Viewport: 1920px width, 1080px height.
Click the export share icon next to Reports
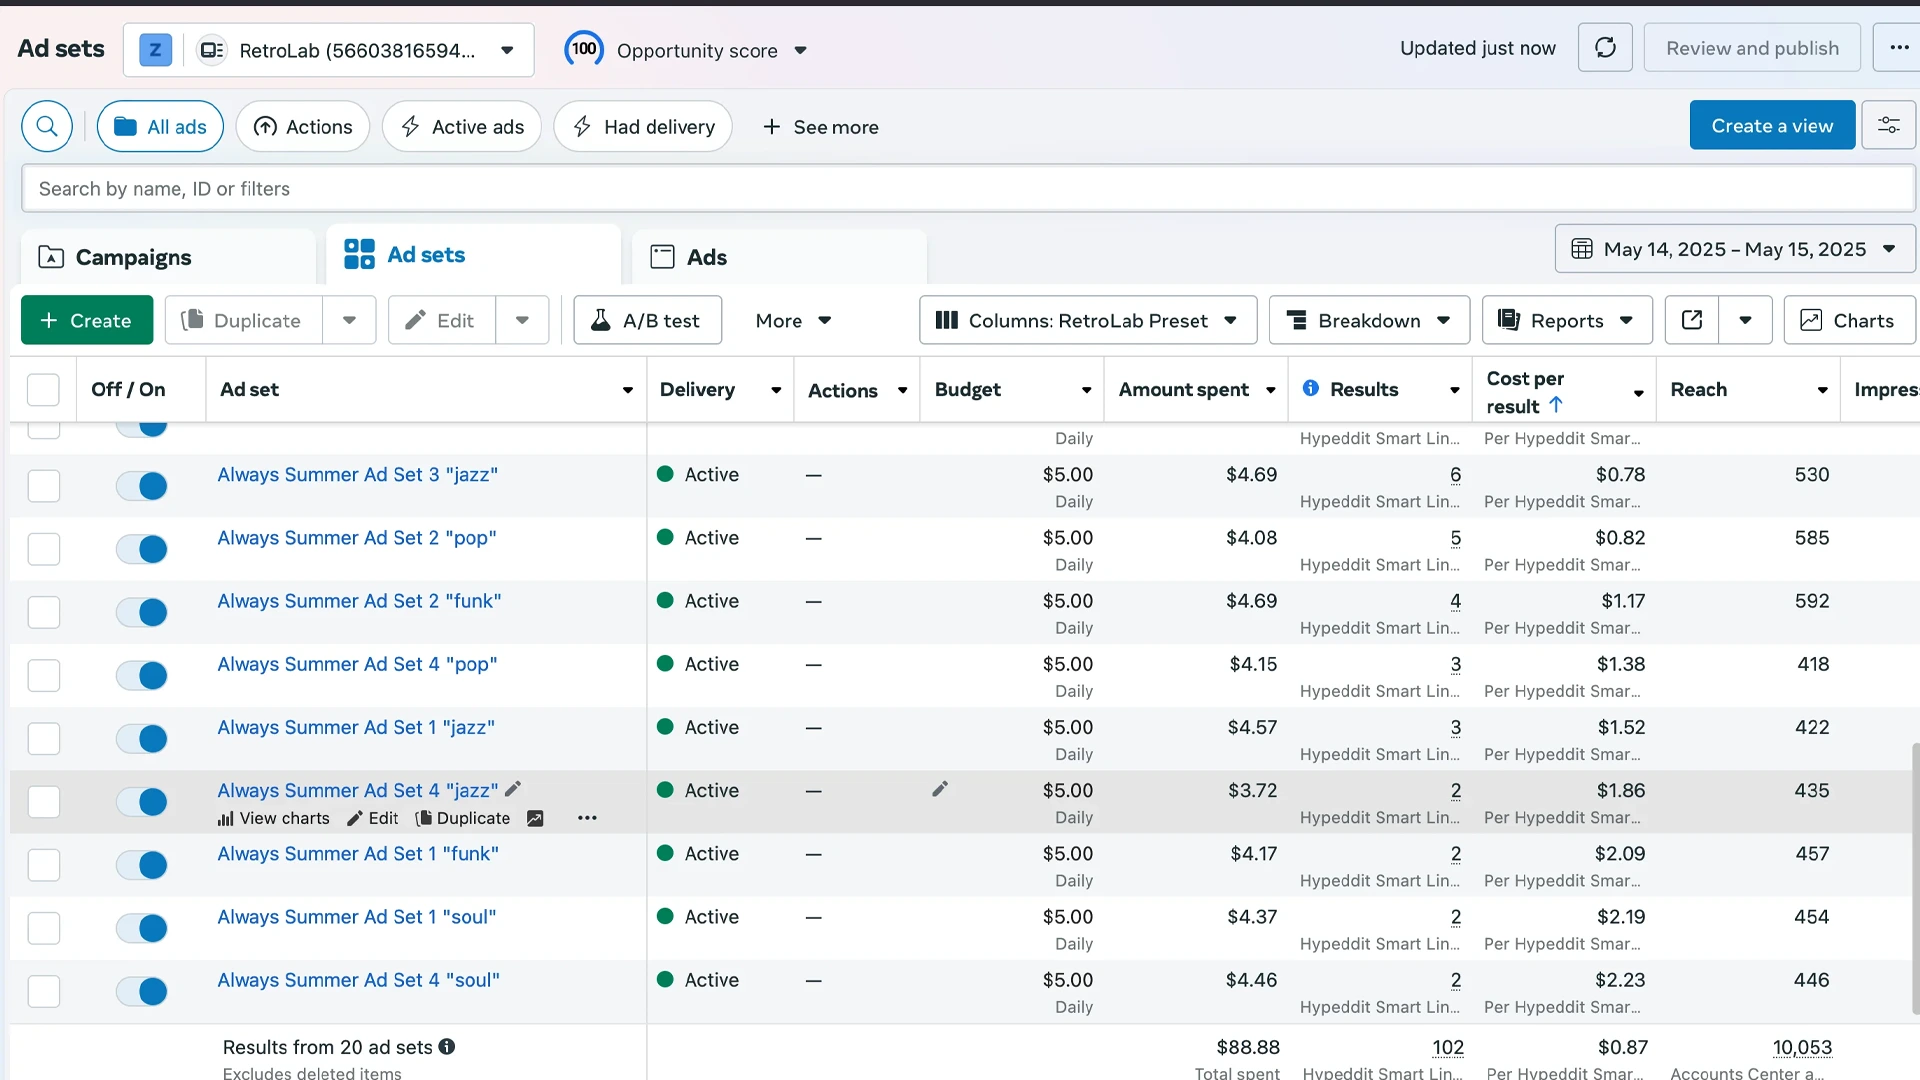click(x=1692, y=320)
